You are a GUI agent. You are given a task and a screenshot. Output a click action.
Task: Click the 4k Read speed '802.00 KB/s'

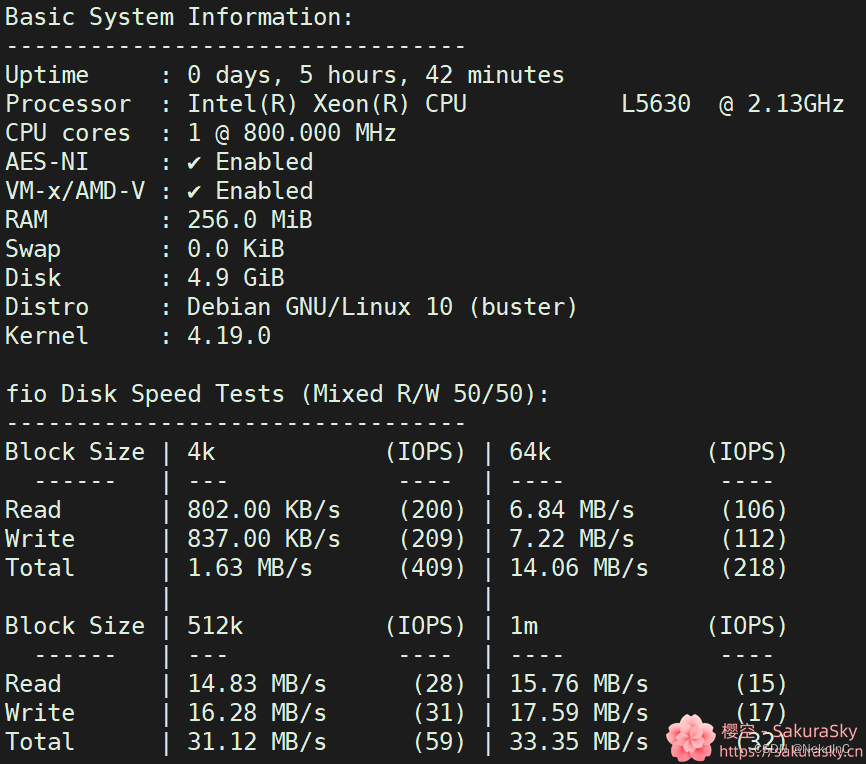tap(263, 510)
